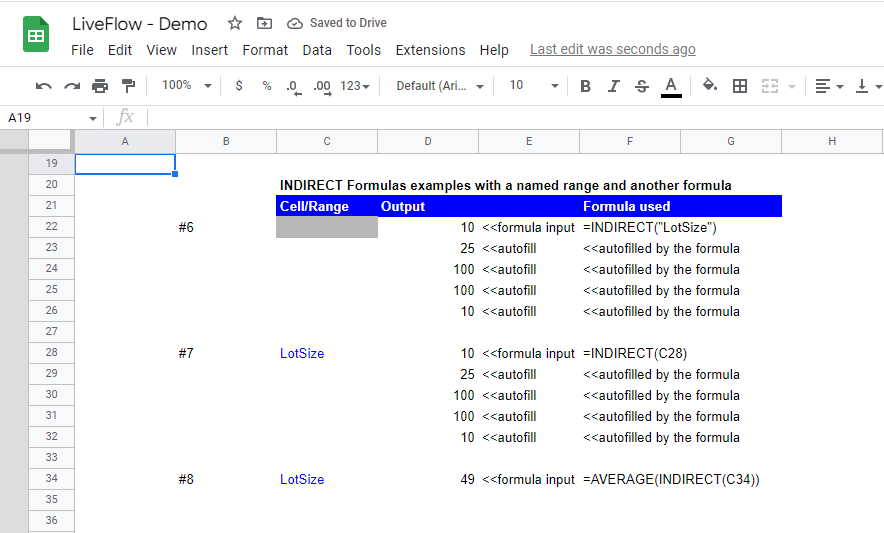This screenshot has width=884, height=533.
Task: Click the move to folder icon
Action: click(x=264, y=23)
